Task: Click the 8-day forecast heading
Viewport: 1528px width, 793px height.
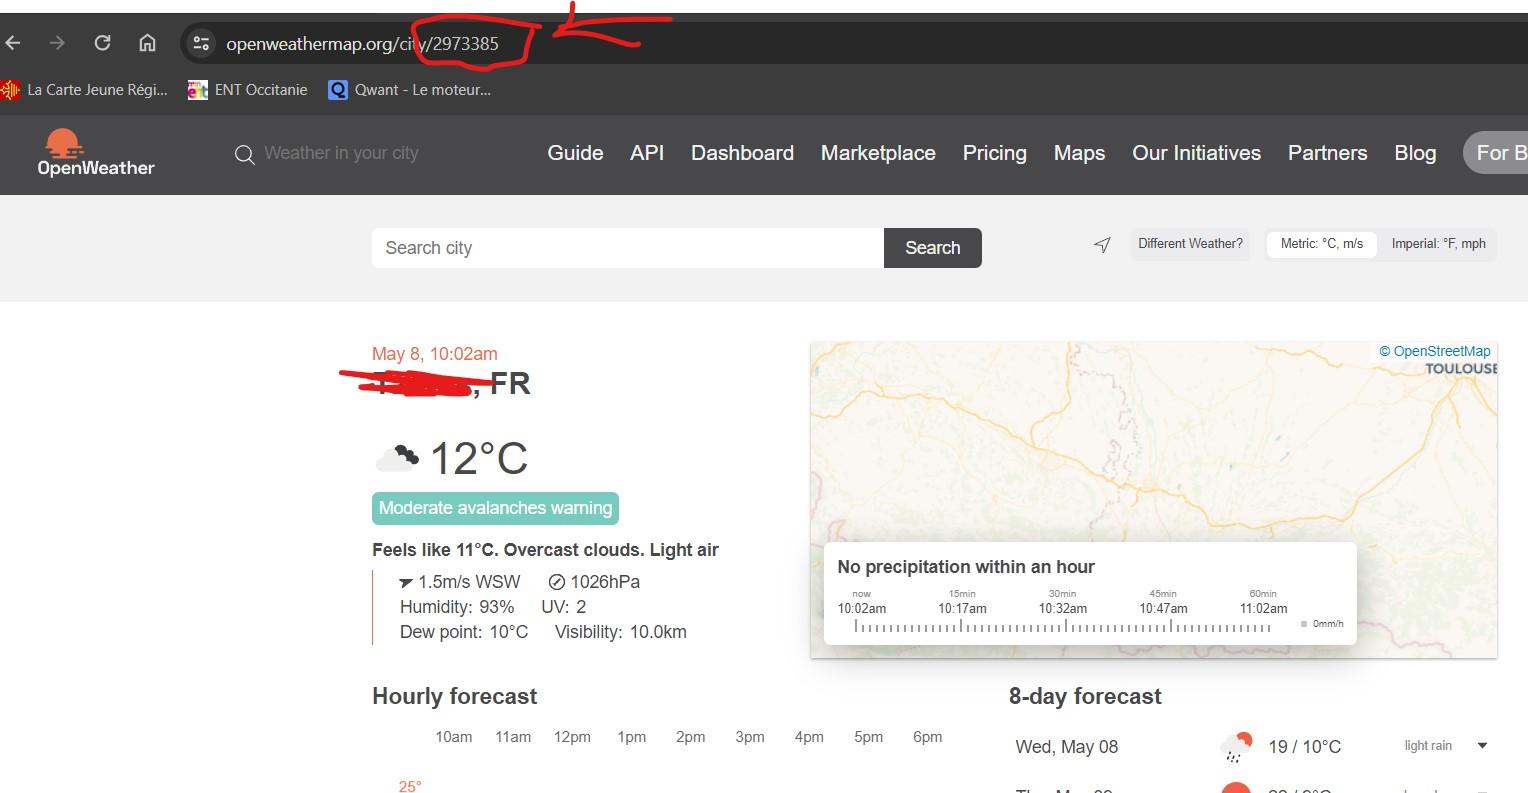Action: [1085, 696]
